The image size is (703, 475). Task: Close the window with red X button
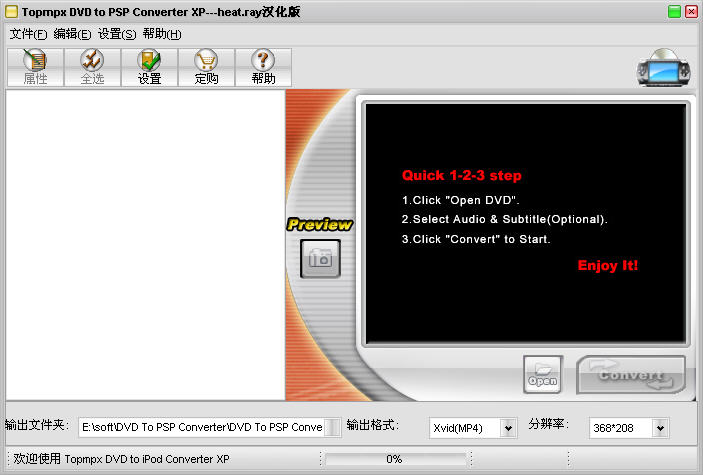[x=691, y=12]
